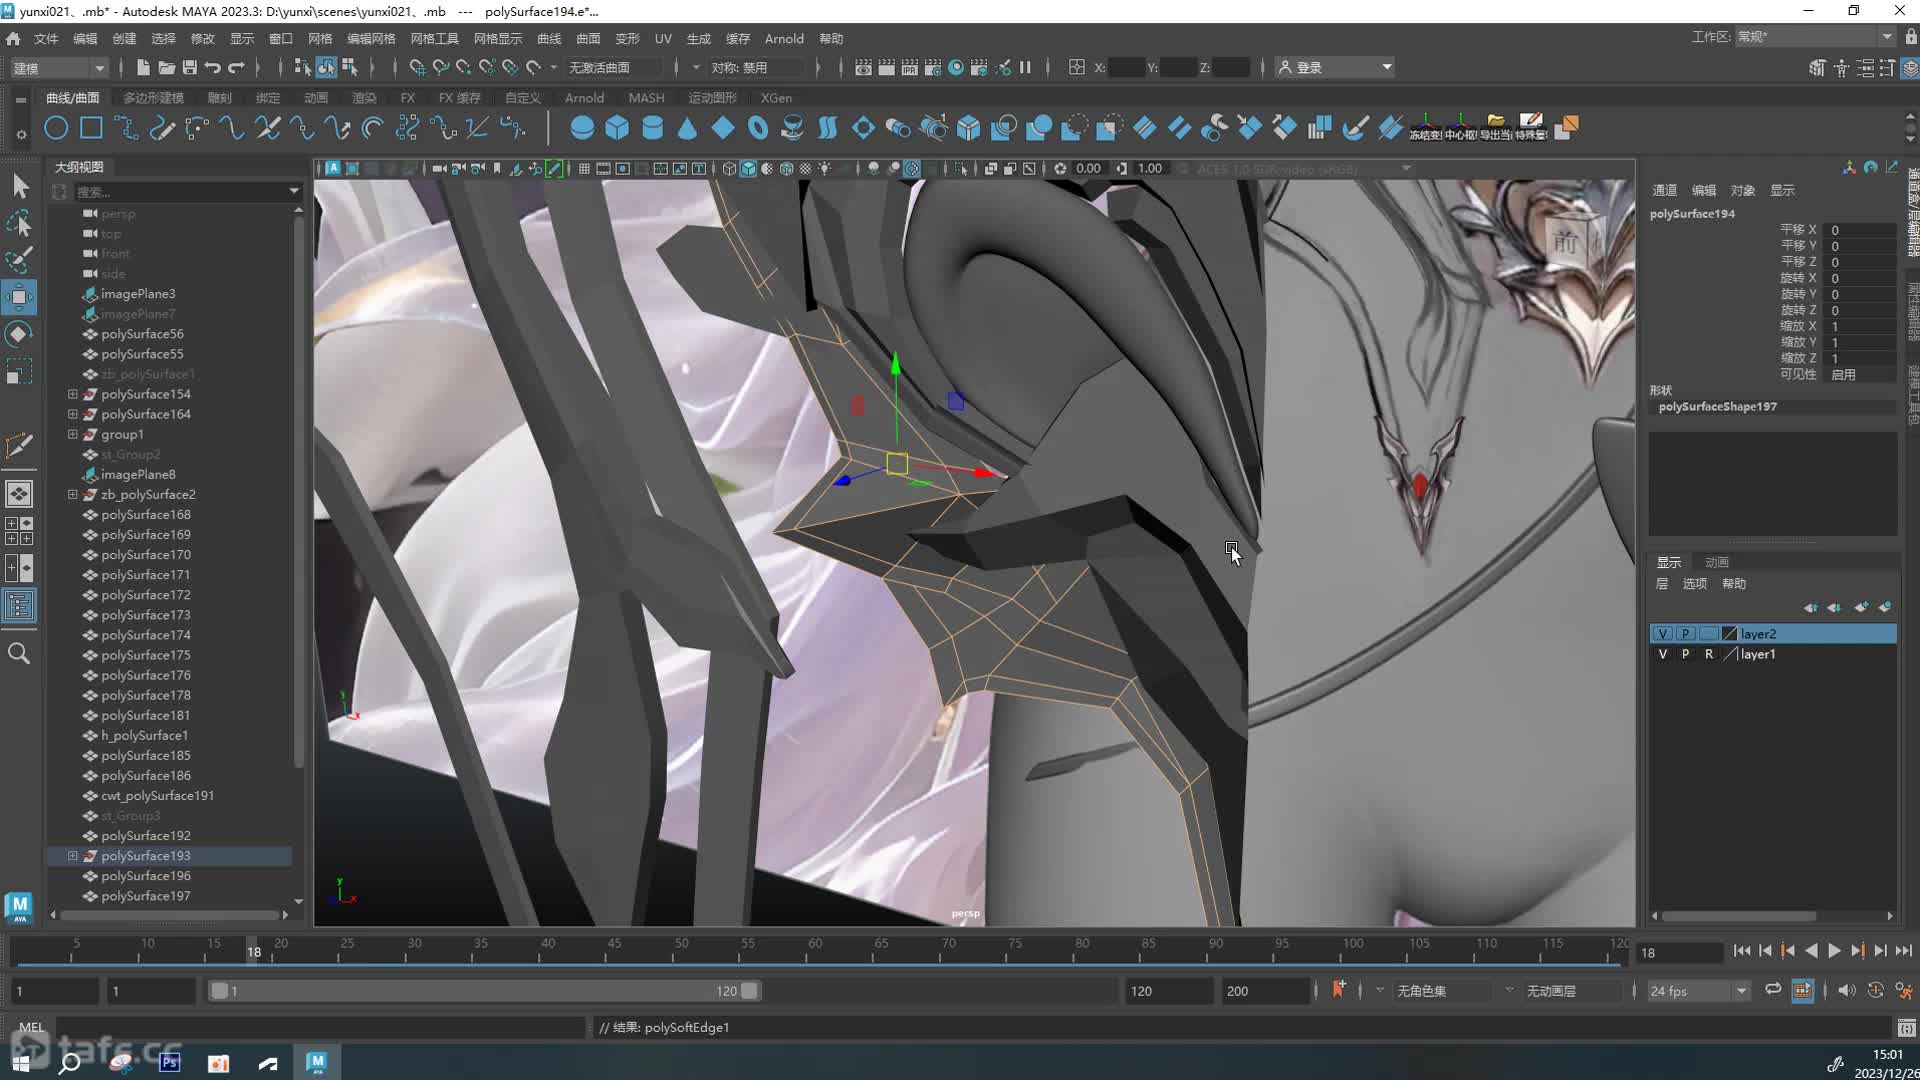Image resolution: width=1920 pixels, height=1080 pixels.
Task: Activate the Scale tool
Action: tap(20, 371)
